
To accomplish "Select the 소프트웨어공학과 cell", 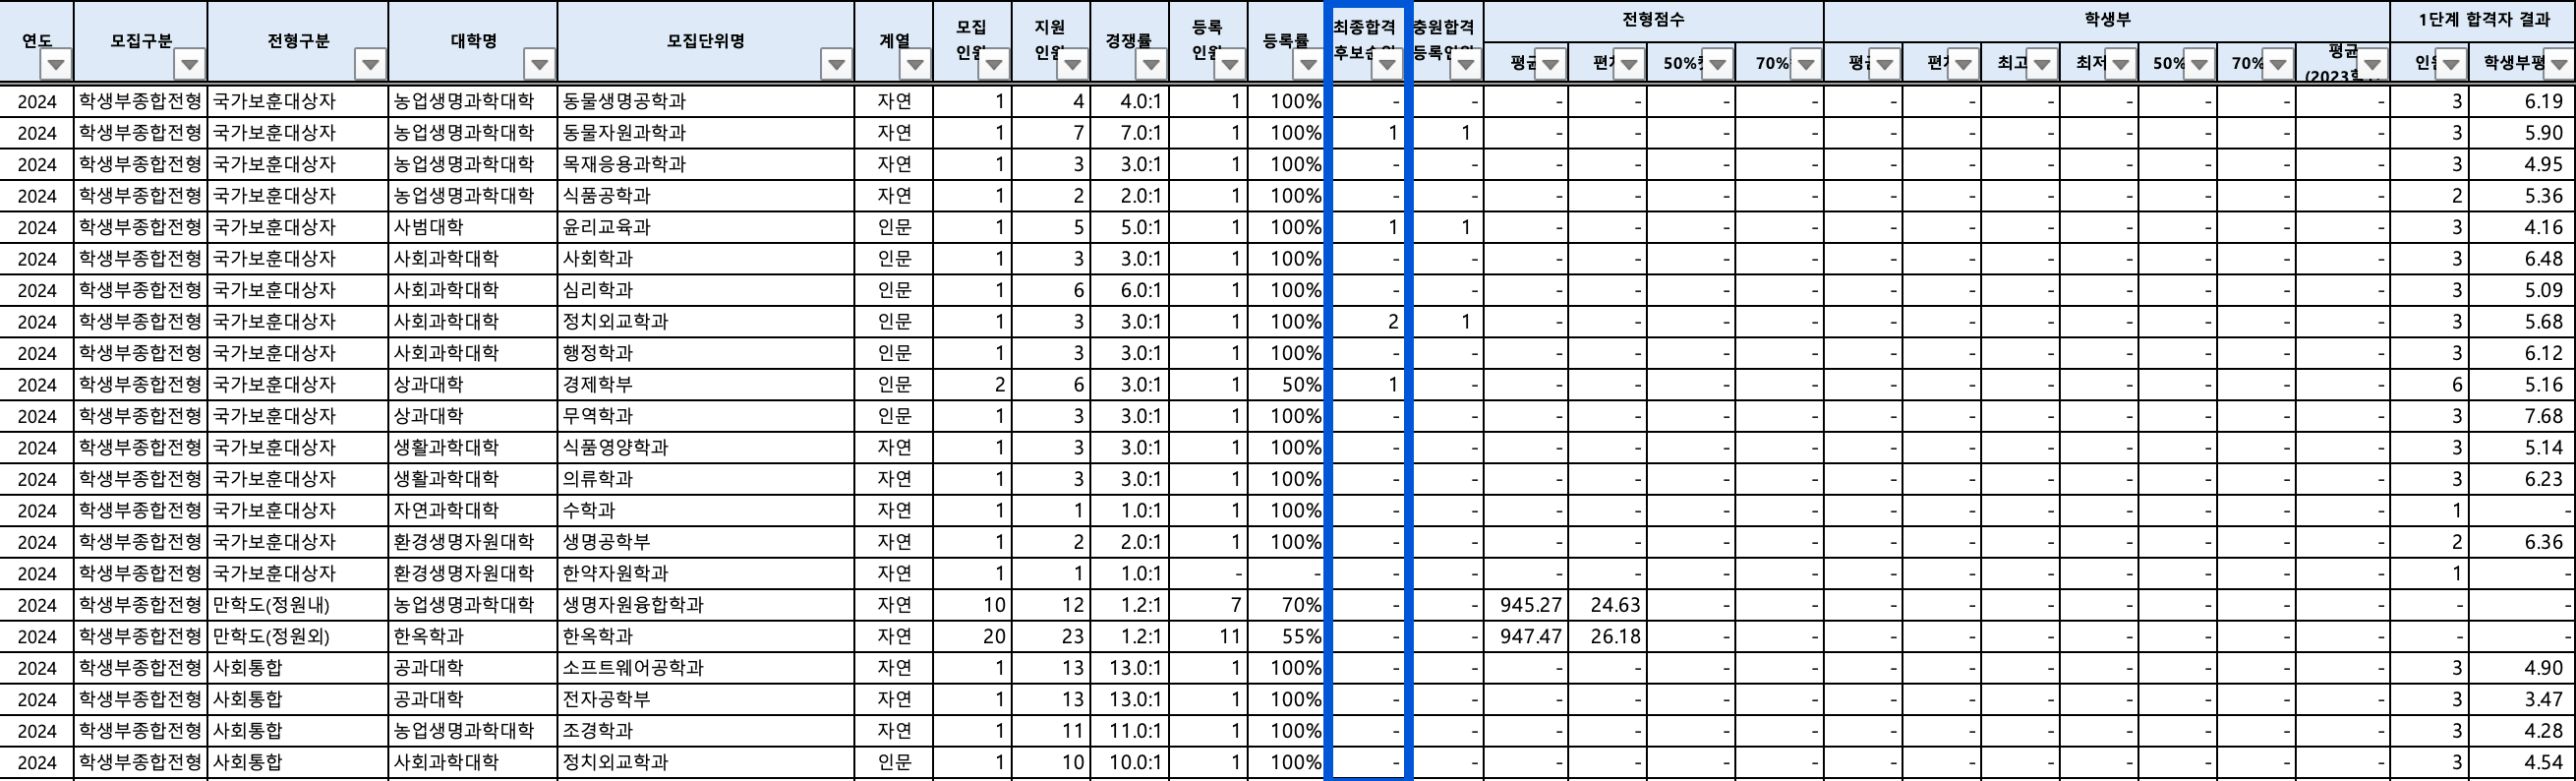I will 706,668.
